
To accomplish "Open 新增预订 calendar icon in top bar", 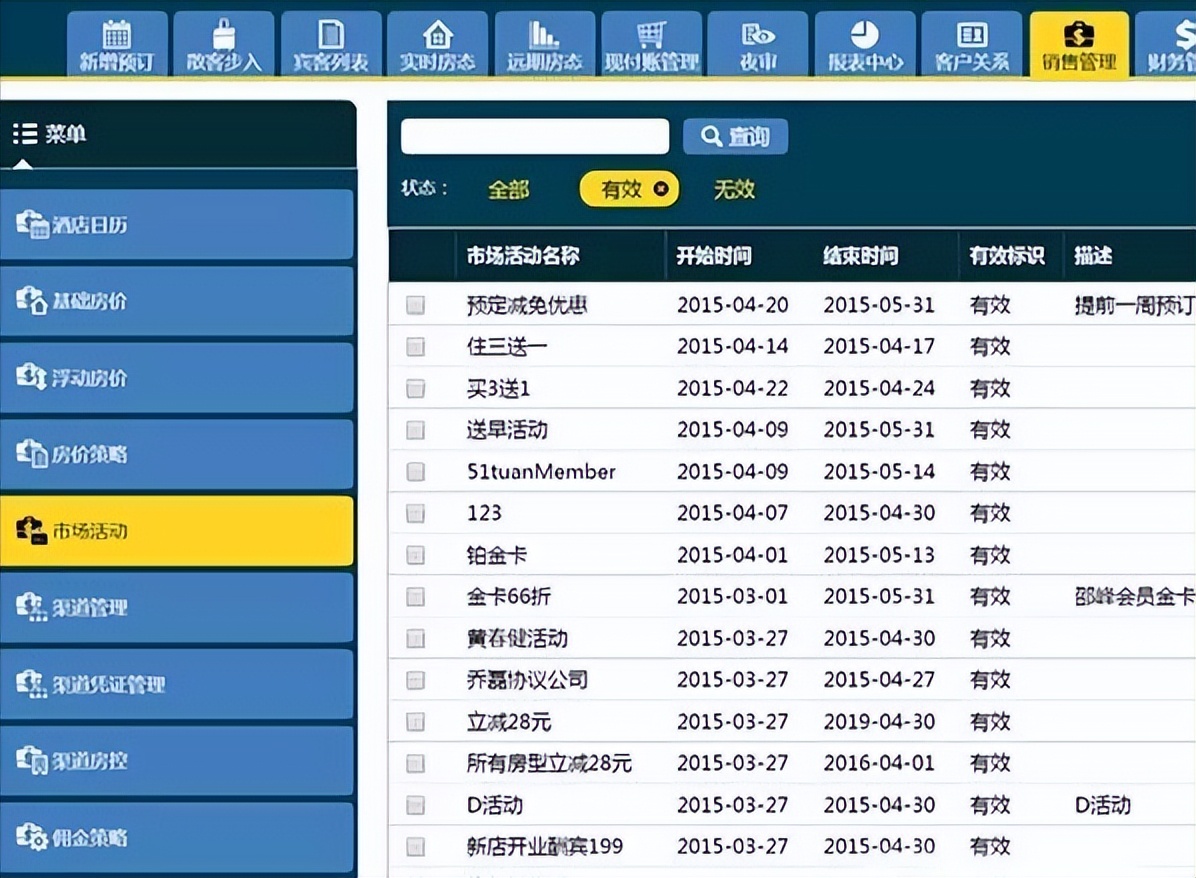I will coord(117,34).
